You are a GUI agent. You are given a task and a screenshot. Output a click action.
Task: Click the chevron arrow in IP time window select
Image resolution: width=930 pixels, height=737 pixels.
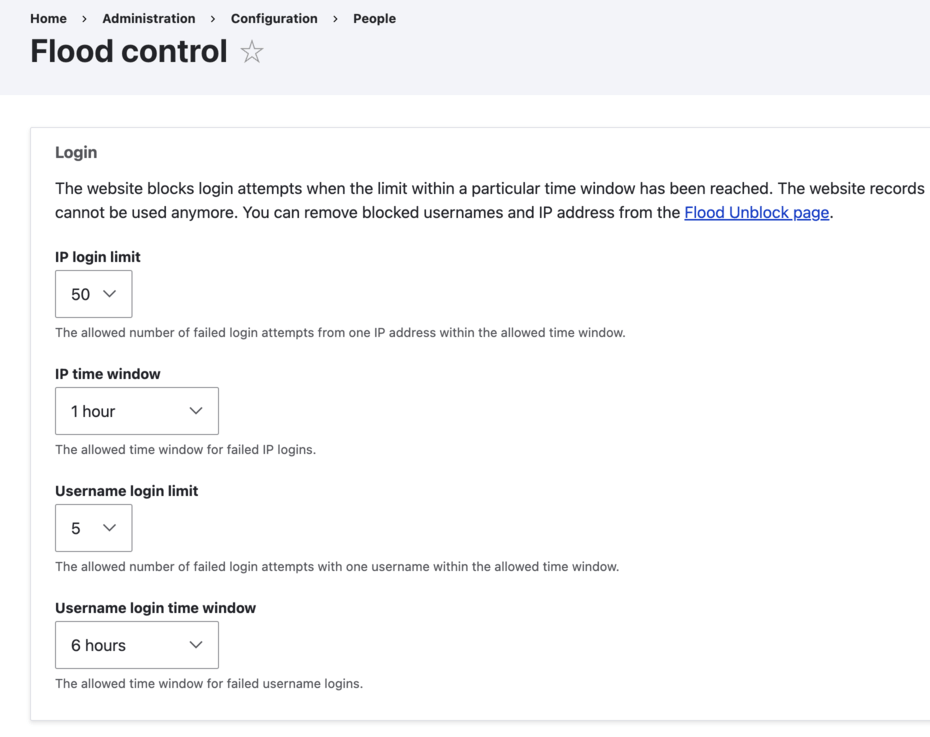196,411
